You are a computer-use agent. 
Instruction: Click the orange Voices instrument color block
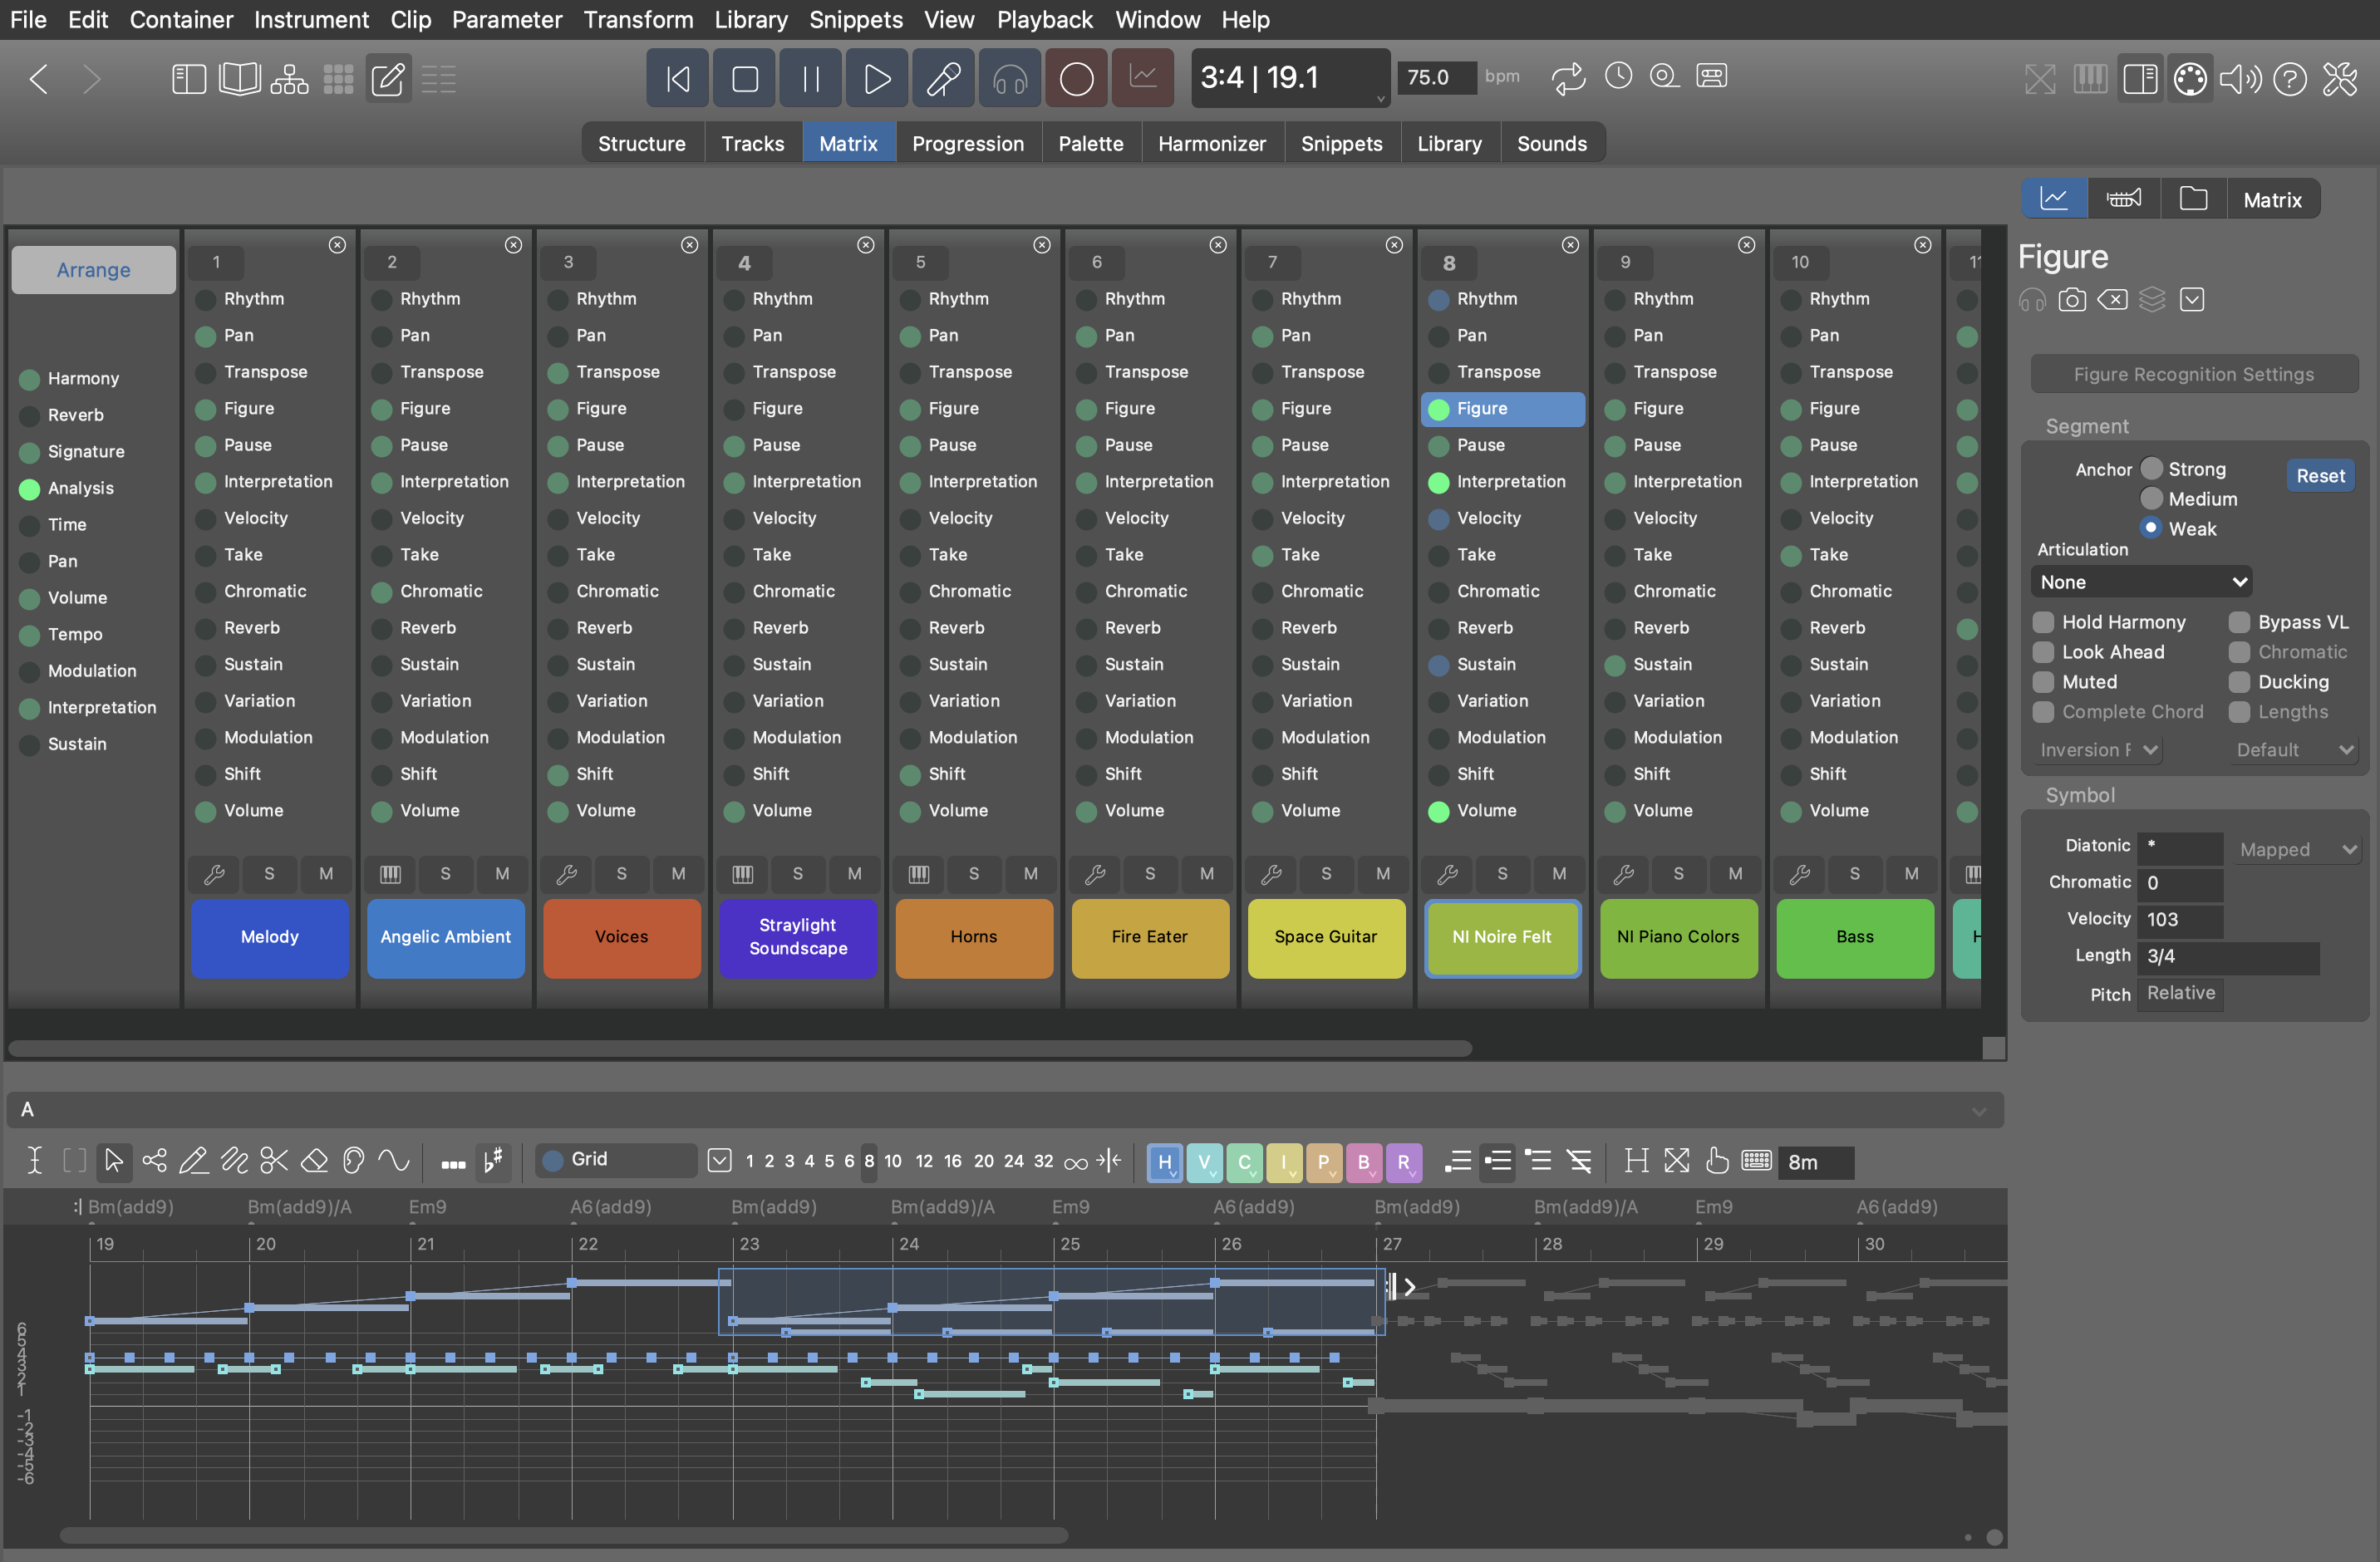621,937
